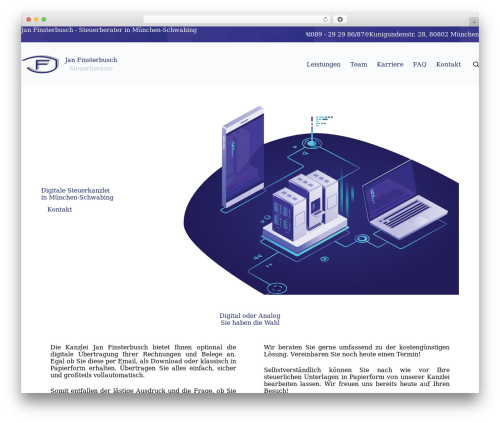Click the phone icon beside 089 number
This screenshot has height=423, width=500.
pos(307,34)
